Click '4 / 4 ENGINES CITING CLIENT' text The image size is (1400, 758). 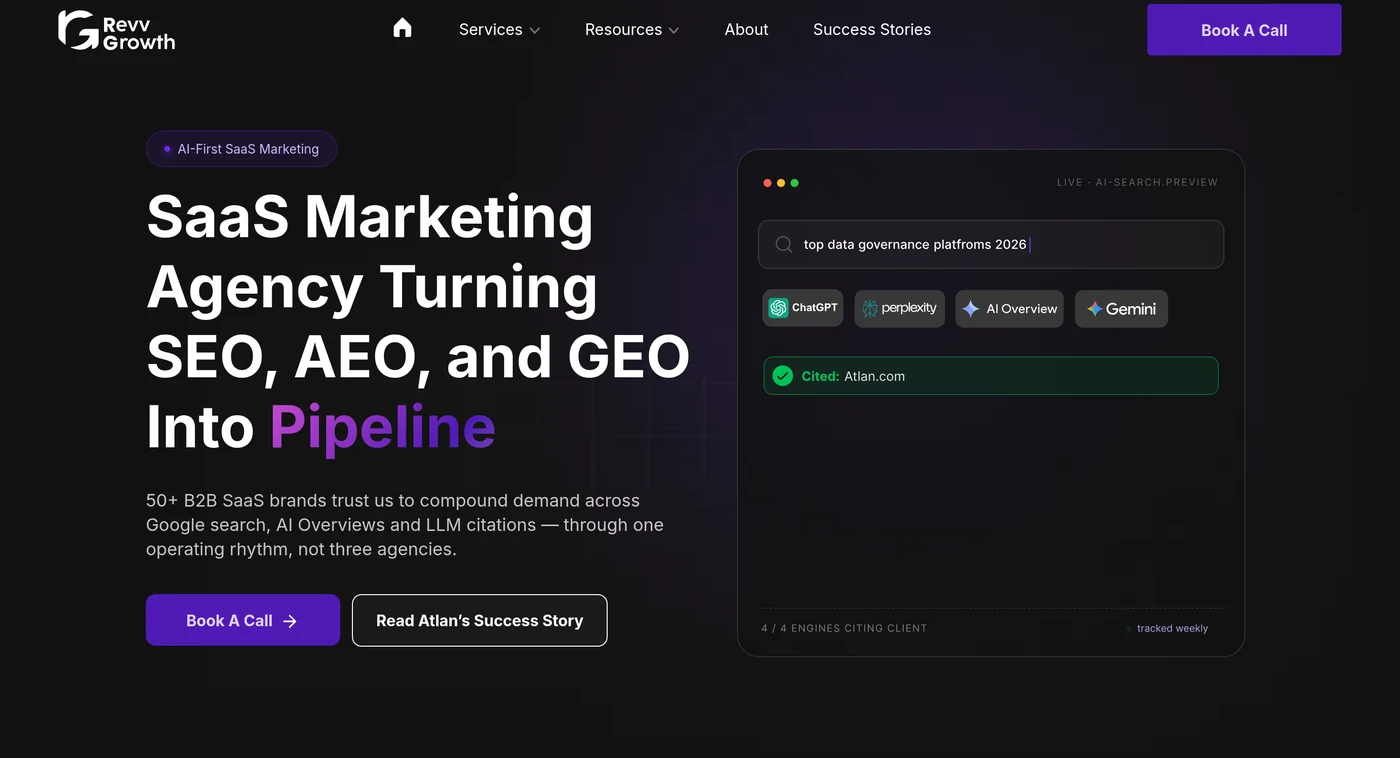point(844,628)
